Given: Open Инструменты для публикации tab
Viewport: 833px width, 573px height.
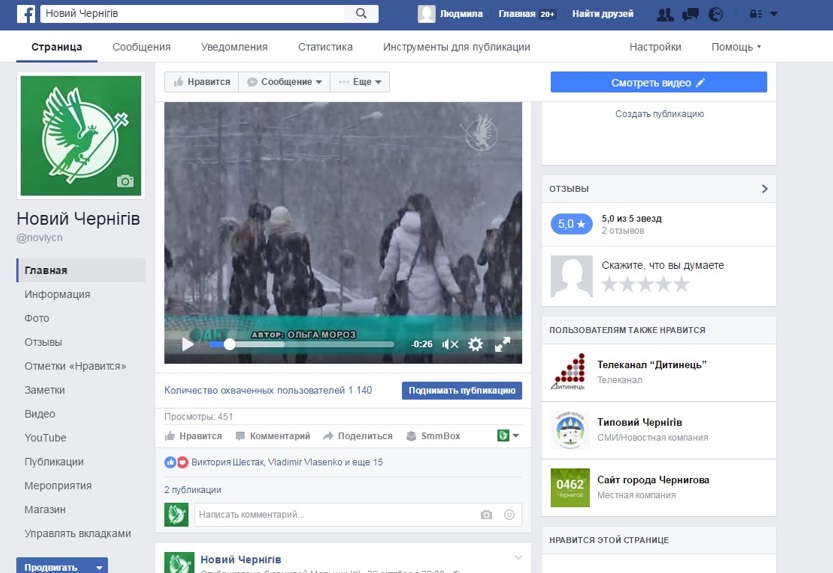Looking at the screenshot, I should click(x=456, y=47).
